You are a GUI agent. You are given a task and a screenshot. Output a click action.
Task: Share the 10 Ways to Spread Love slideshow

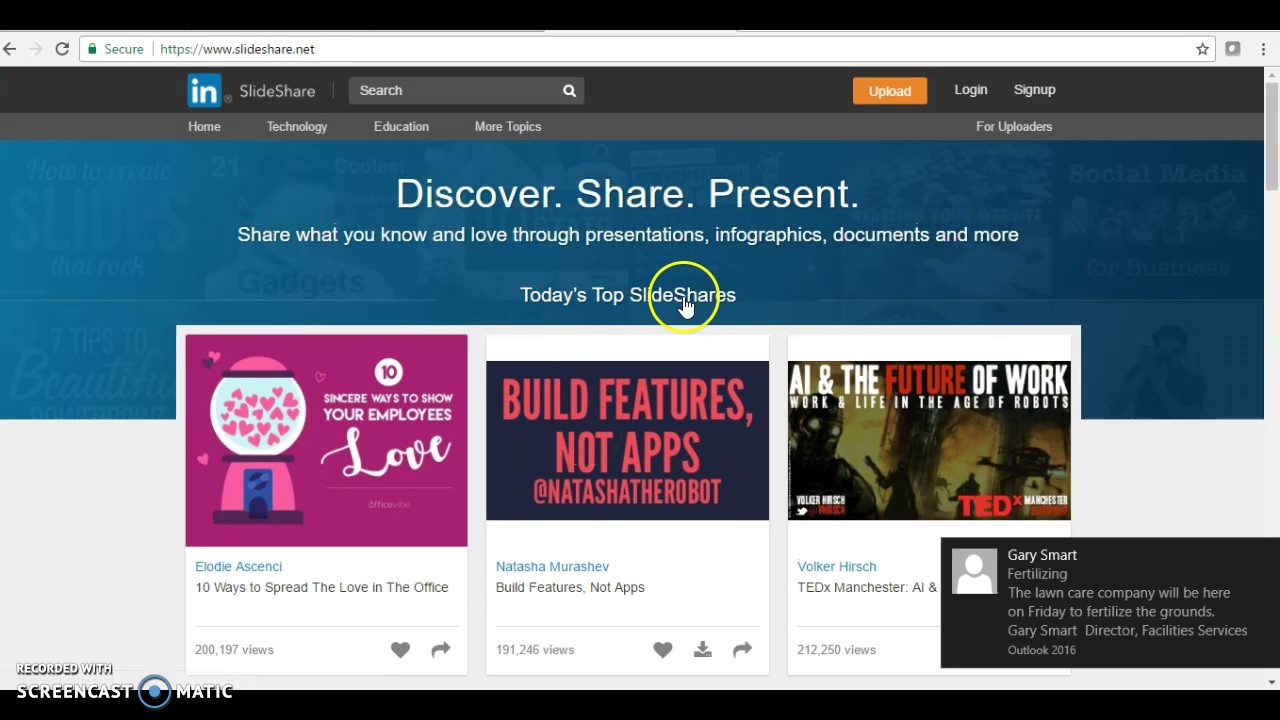coord(441,650)
